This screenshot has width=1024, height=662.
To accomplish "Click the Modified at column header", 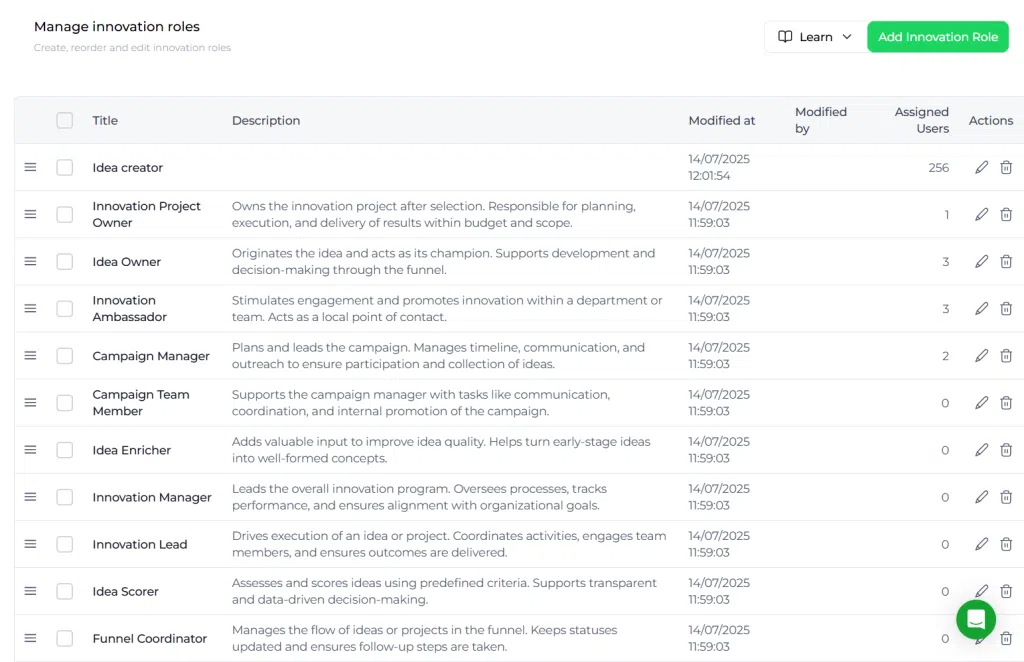I will 722,120.
